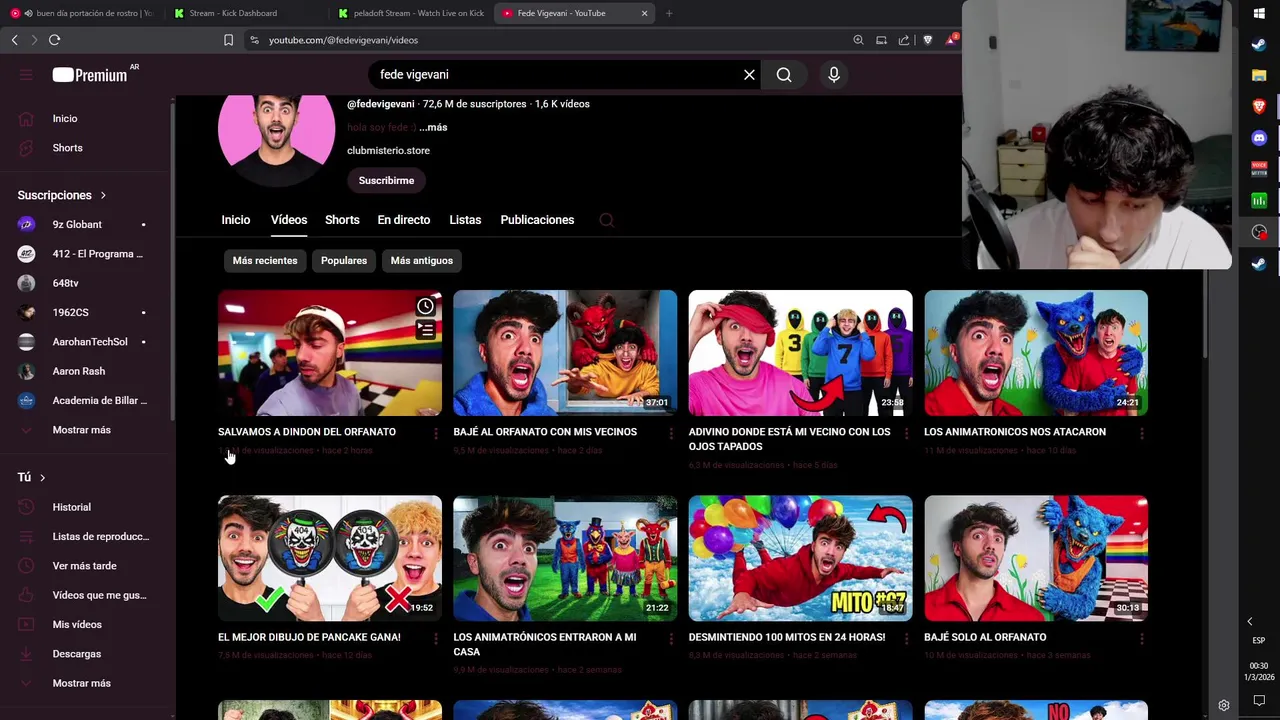This screenshot has height=720, width=1280.
Task: Open options for DESMINTIENDO 100 MITOS video
Action: pos(906,638)
